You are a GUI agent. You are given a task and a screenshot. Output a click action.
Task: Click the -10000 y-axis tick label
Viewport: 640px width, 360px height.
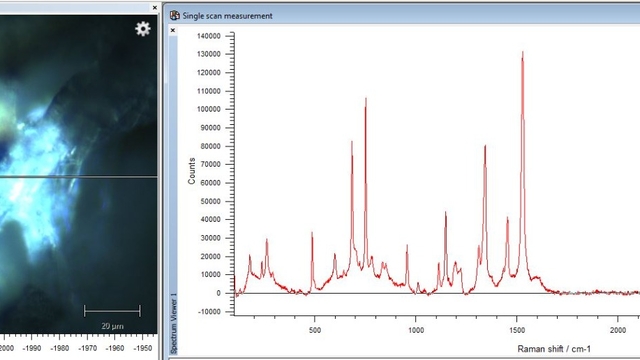209,312
